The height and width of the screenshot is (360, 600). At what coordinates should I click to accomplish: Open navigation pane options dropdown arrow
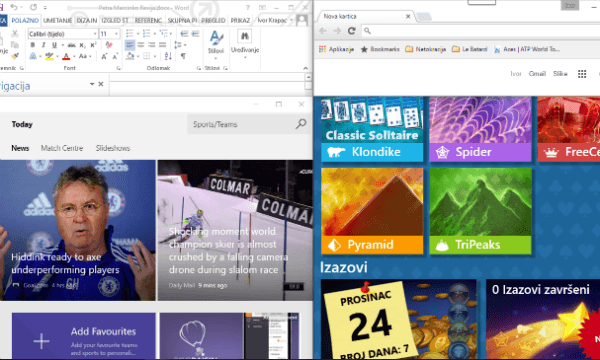(x=92, y=84)
